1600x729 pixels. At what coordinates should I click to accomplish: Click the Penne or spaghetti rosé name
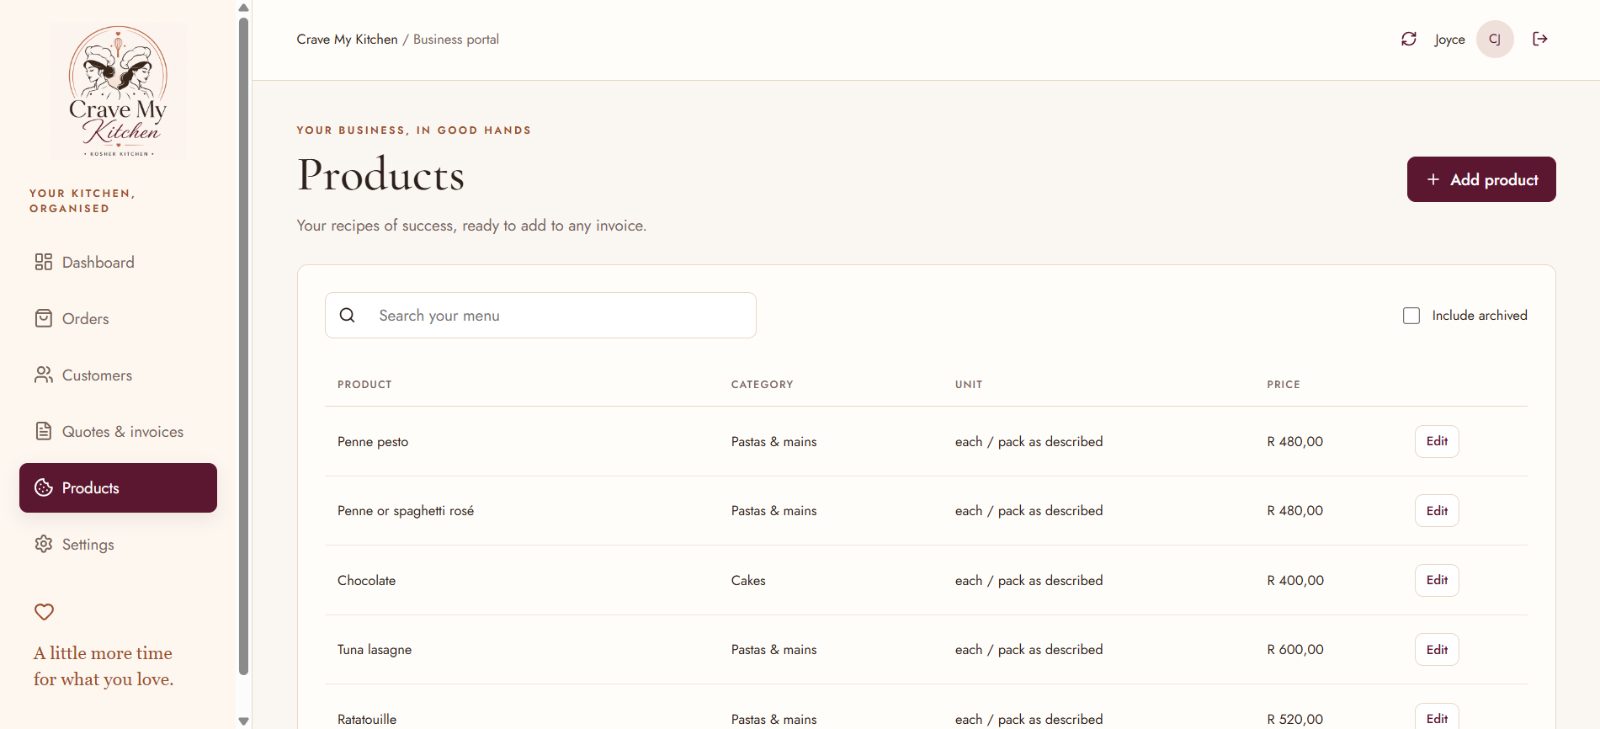coord(405,511)
